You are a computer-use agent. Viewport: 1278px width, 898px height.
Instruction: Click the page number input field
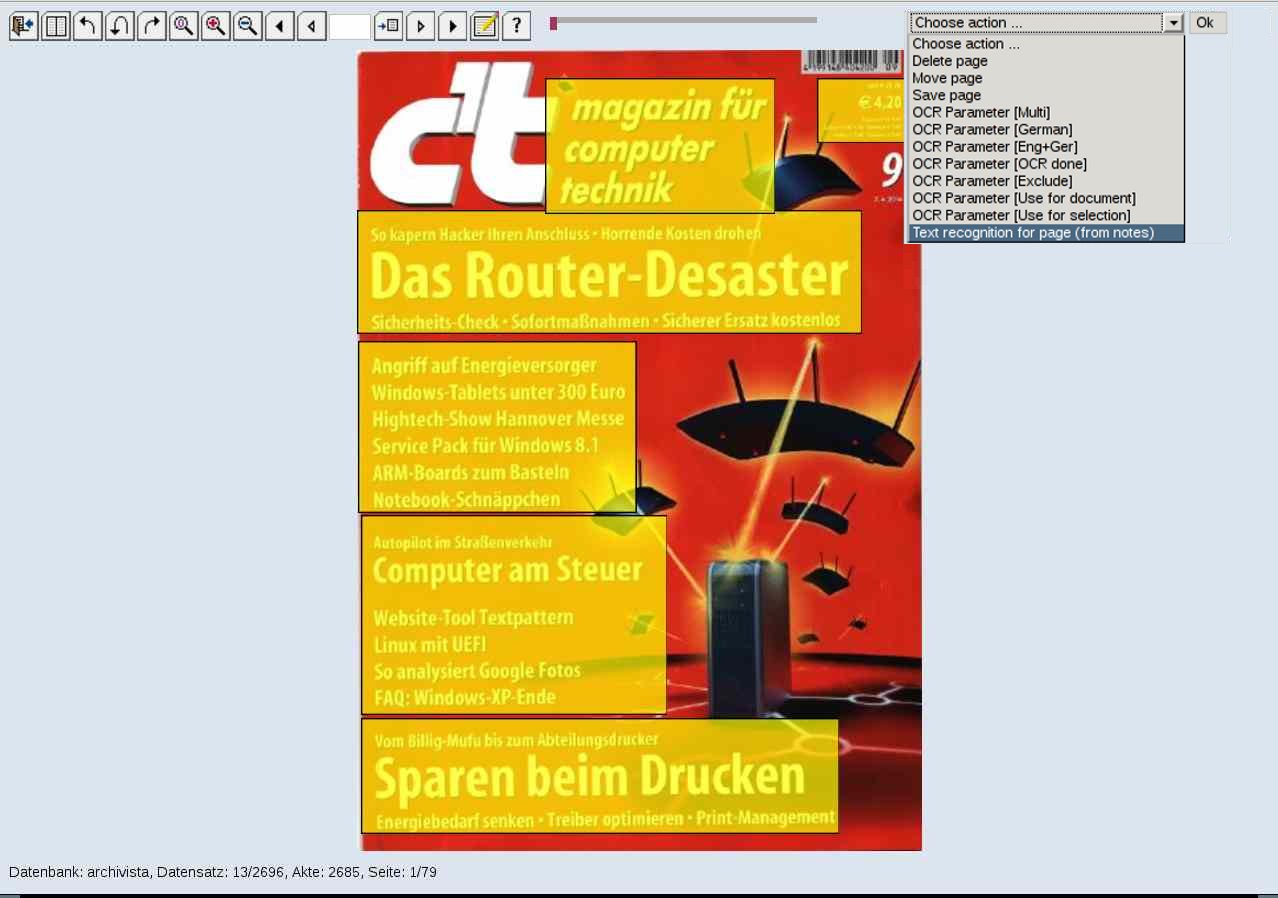tap(350, 26)
